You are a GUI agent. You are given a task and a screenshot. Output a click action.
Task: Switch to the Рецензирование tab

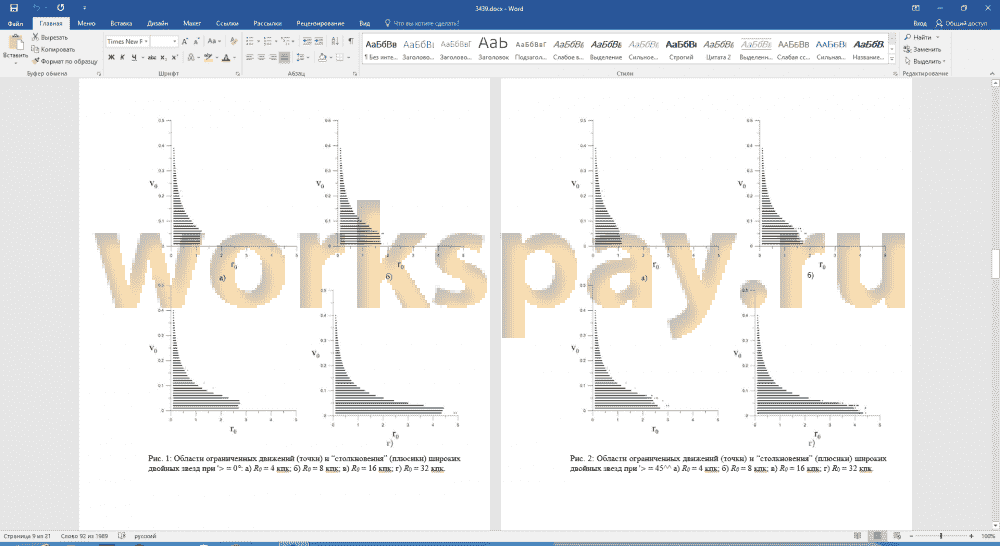pos(320,24)
